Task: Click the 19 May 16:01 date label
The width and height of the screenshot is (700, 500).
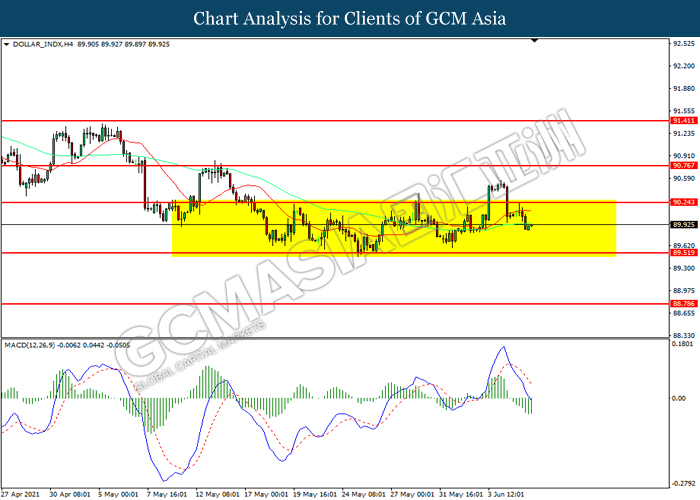Action: (315, 495)
